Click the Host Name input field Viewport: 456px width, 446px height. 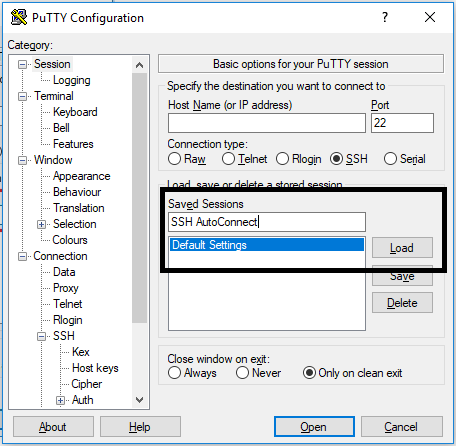(267, 123)
